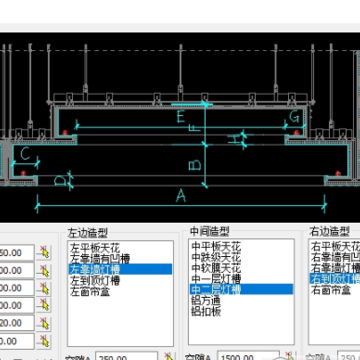Select the highlighted 左靠墙灯槽 list item

point(120,269)
